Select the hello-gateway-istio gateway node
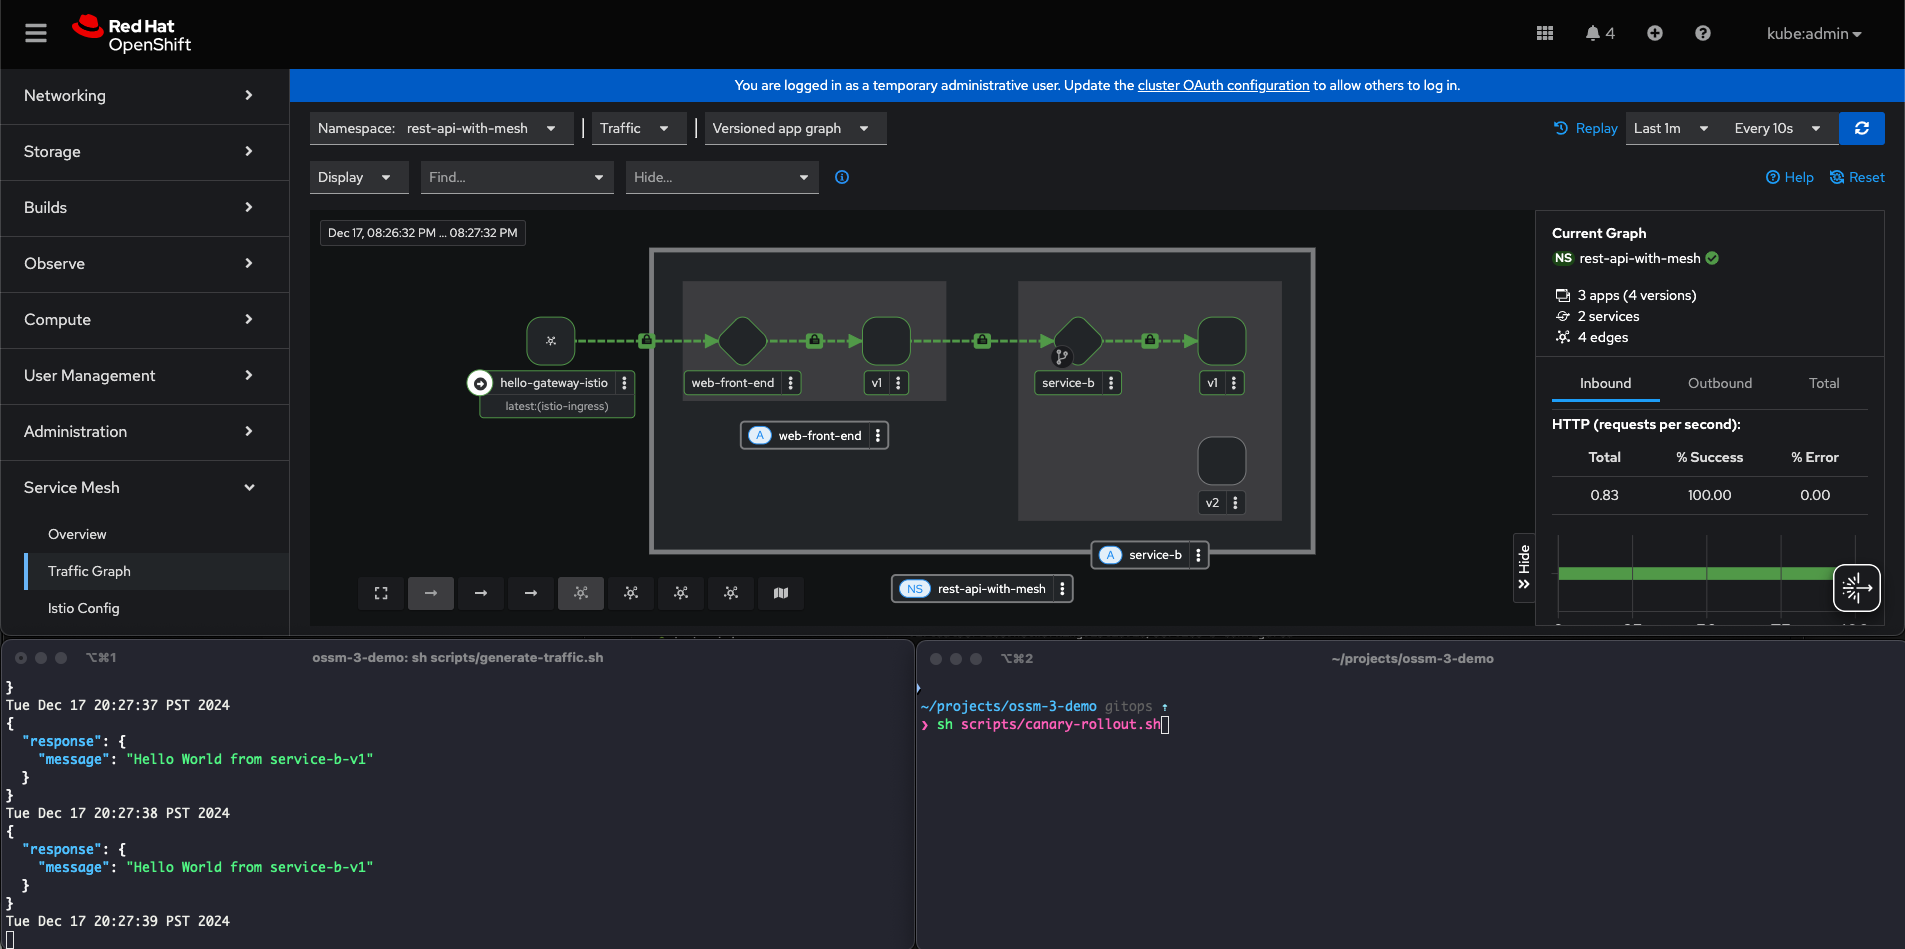 (x=551, y=341)
